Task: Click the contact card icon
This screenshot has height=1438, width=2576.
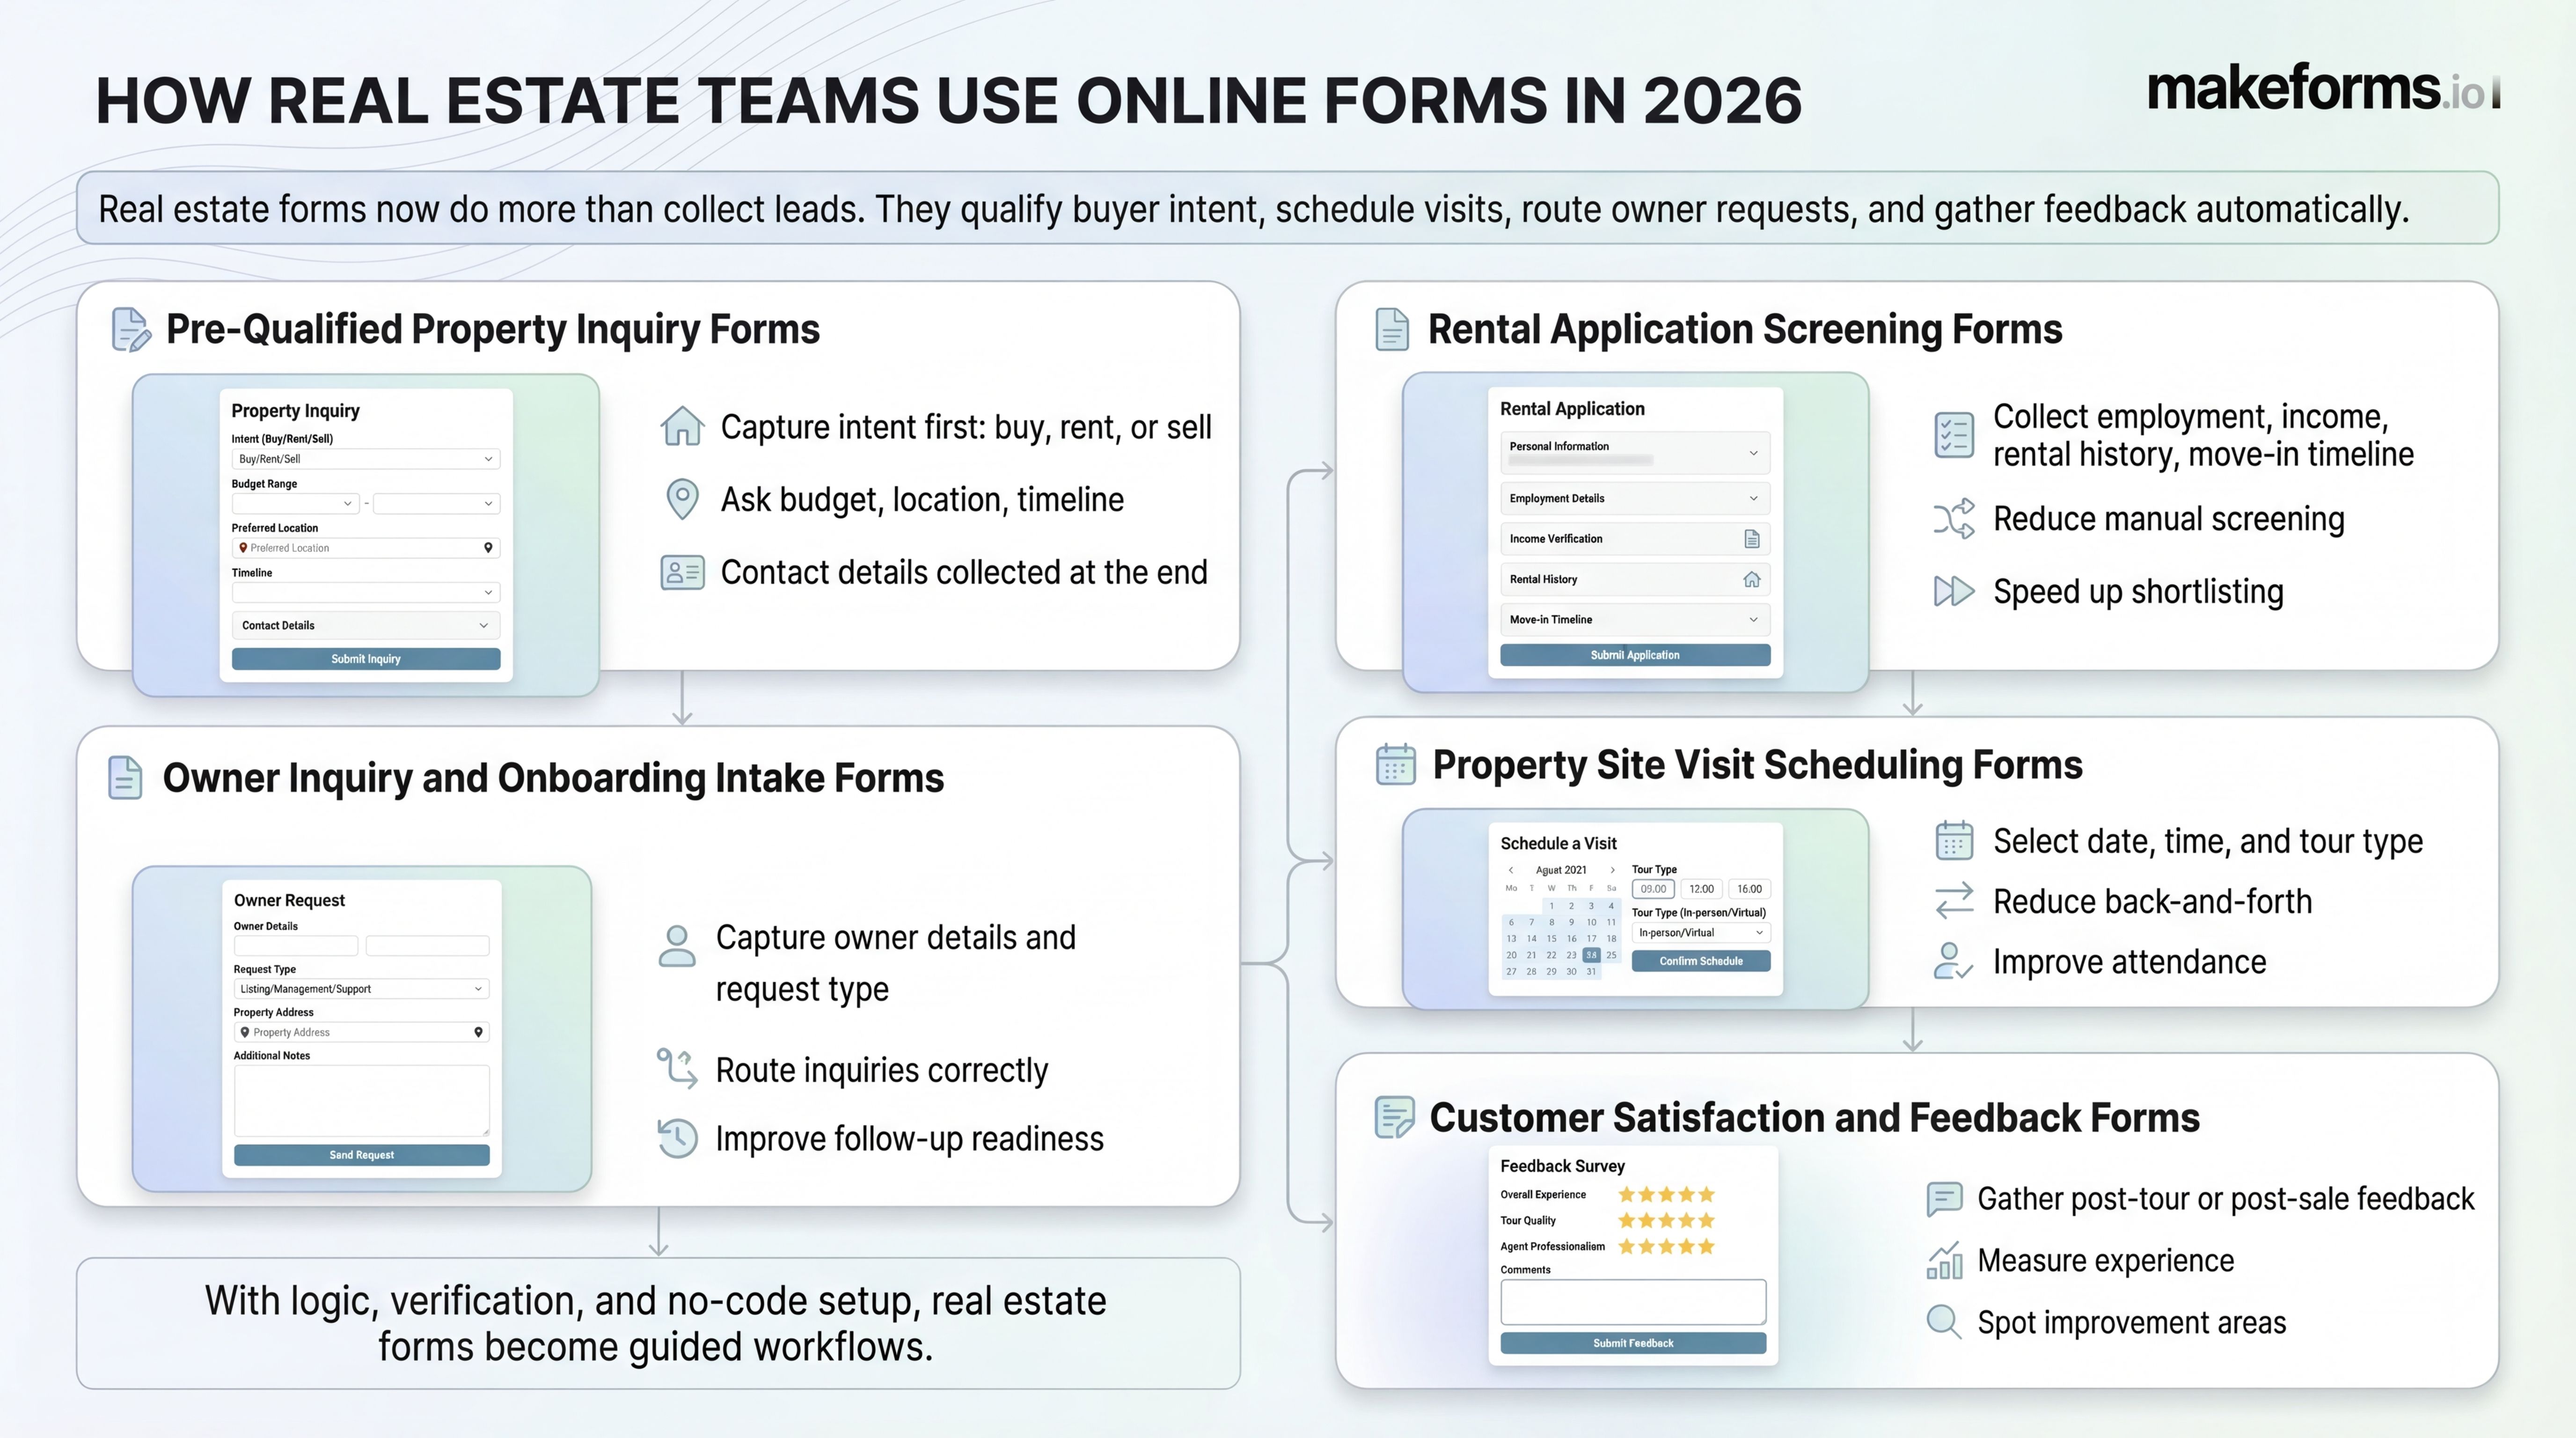Action: (682, 572)
